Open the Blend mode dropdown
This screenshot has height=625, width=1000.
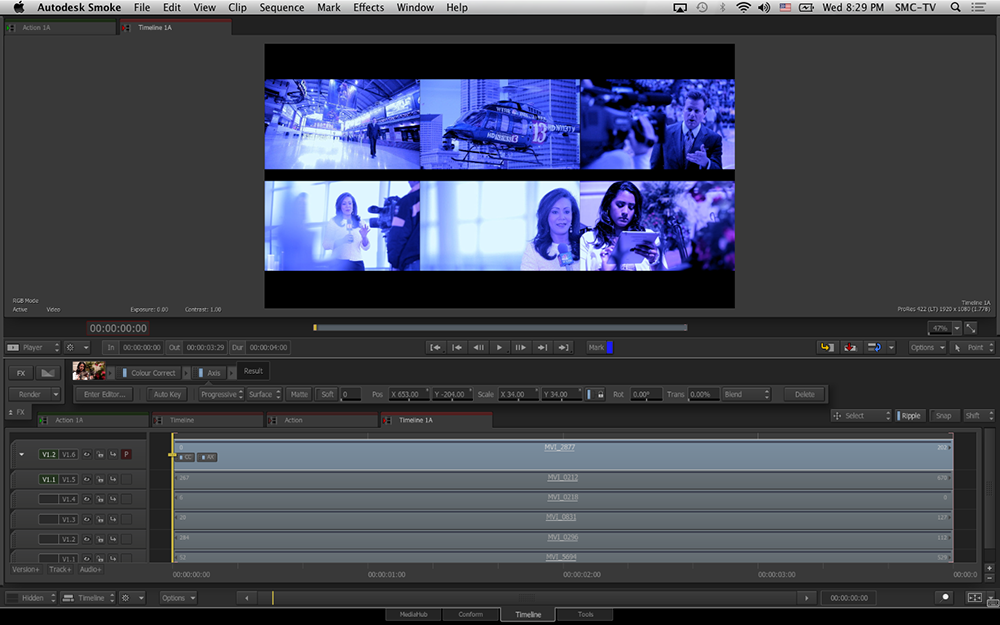pos(746,394)
